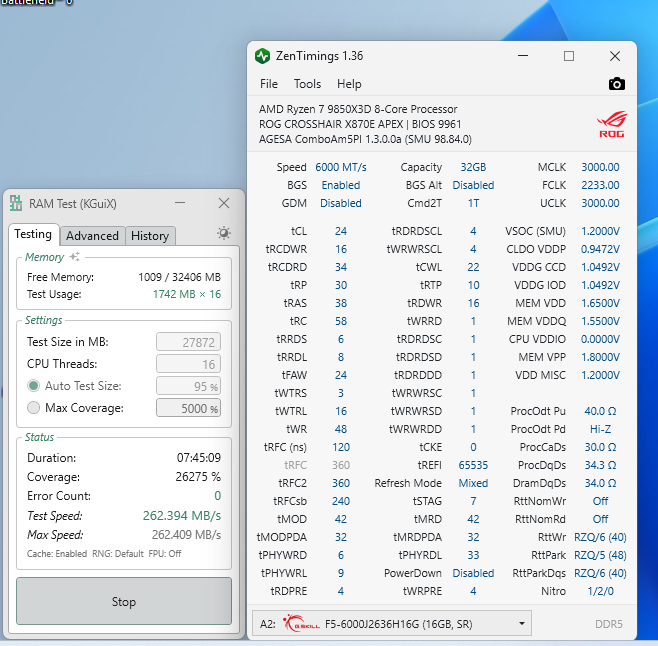658x646 pixels.
Task: Click the Free Memory 1009 / 32406 MB
Action: coord(179,277)
